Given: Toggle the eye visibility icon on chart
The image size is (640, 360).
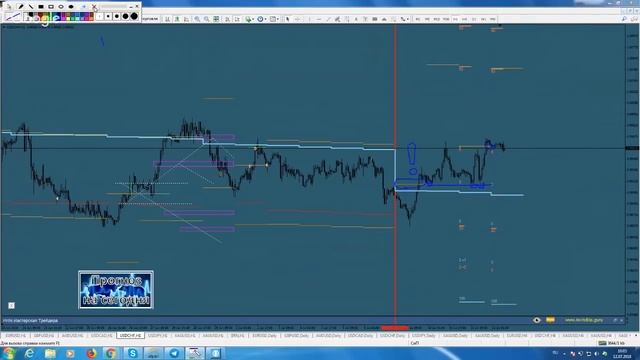Looking at the screenshot, I should click(536, 320).
